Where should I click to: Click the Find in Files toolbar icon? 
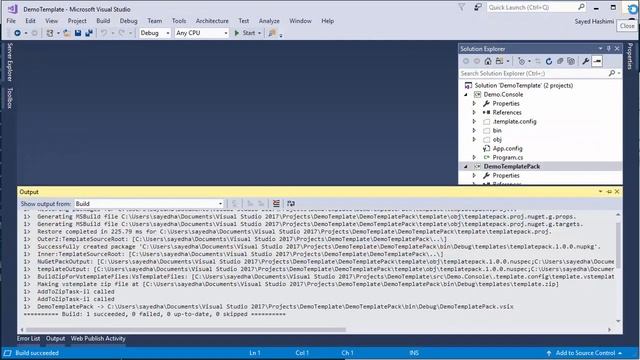click(272, 33)
